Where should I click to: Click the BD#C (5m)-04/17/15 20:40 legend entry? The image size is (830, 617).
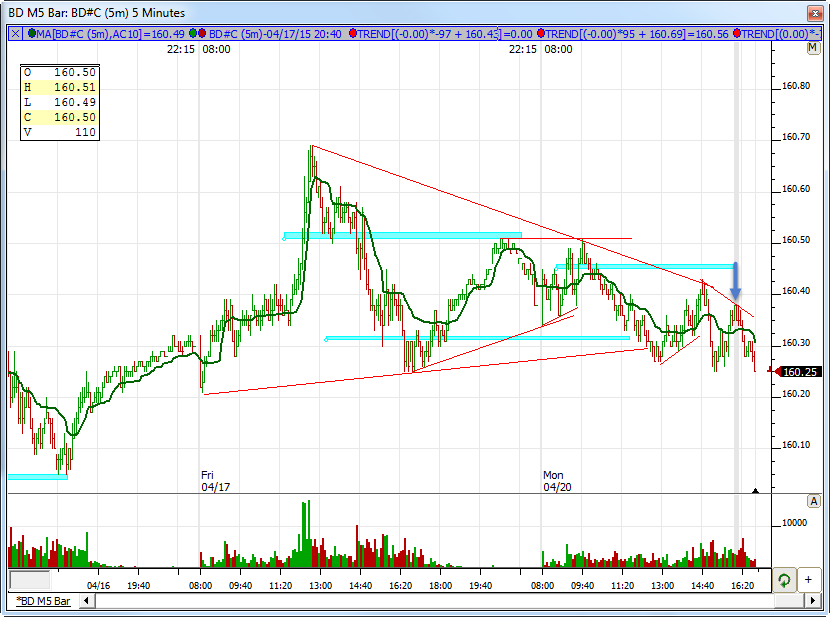coord(275,34)
